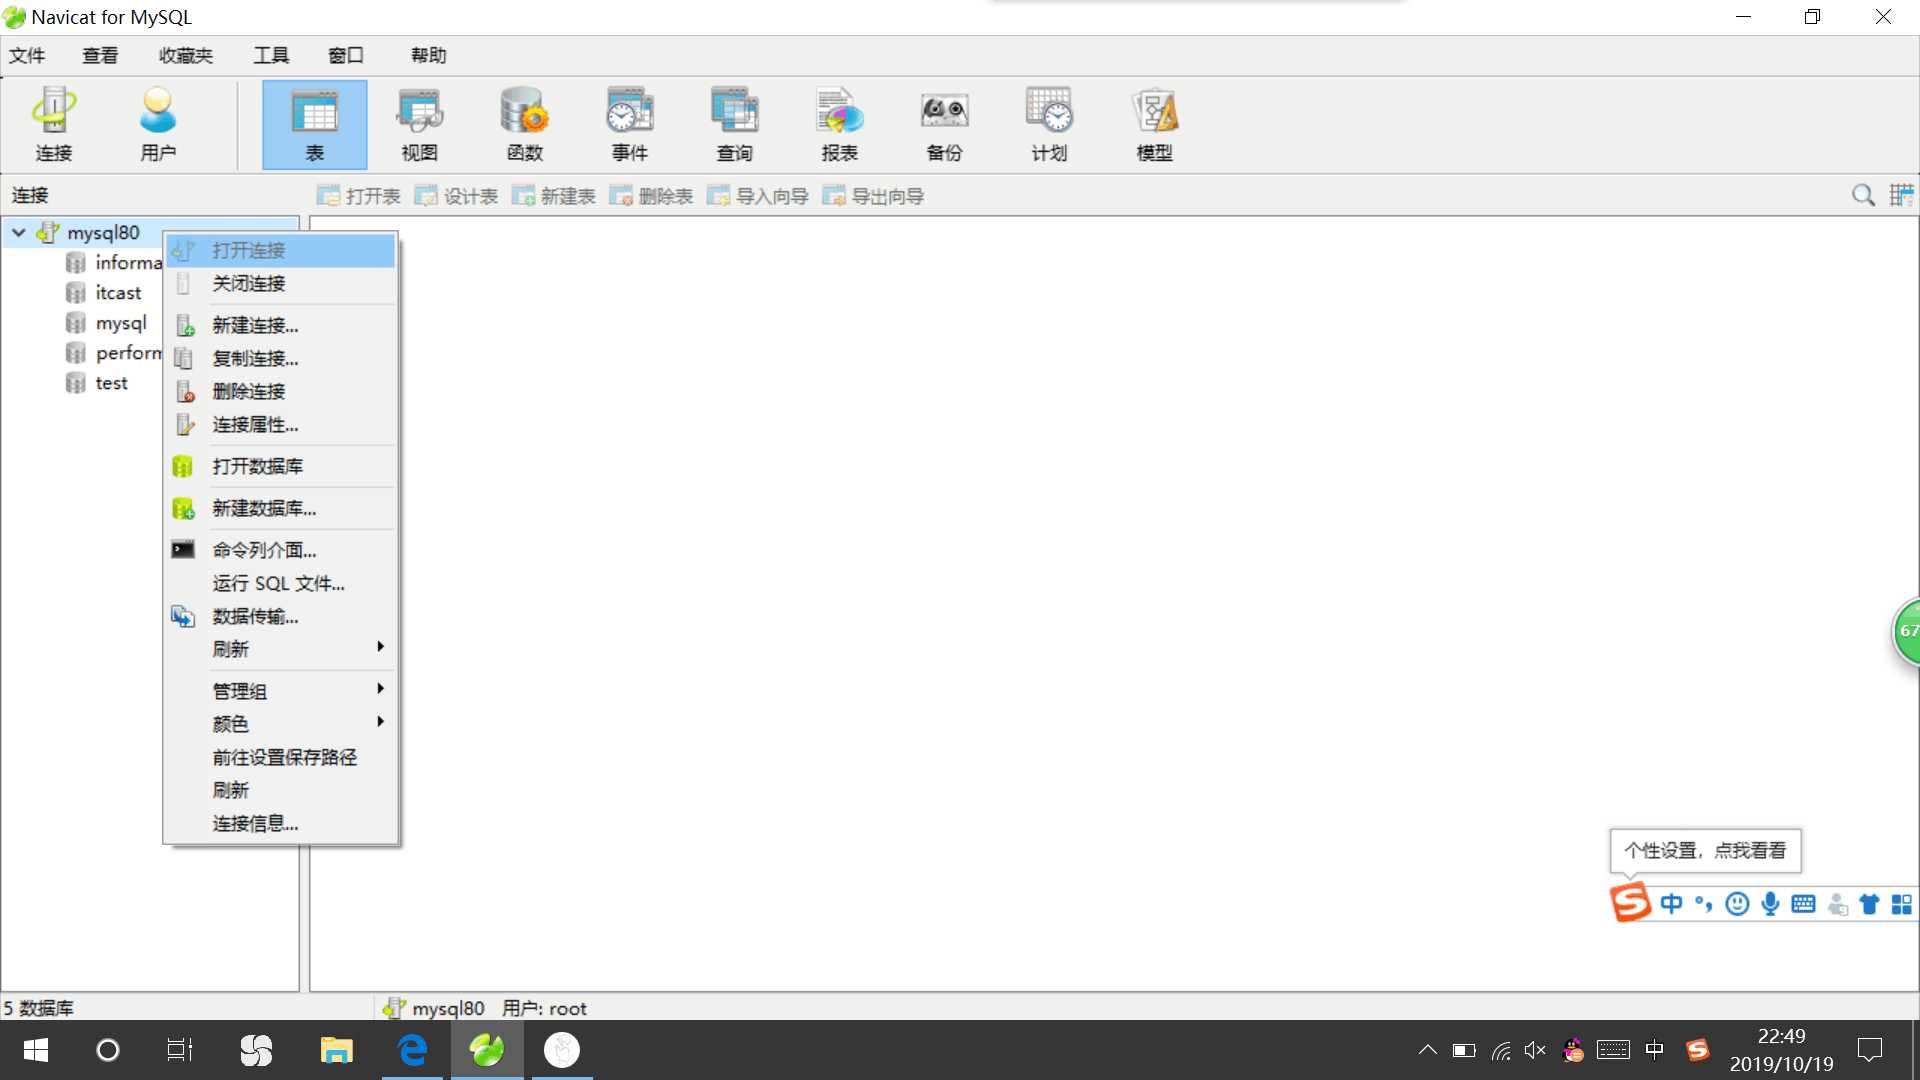The image size is (1920, 1080).
Task: Open the 用户 (User) toolbar icon
Action: [x=158, y=124]
